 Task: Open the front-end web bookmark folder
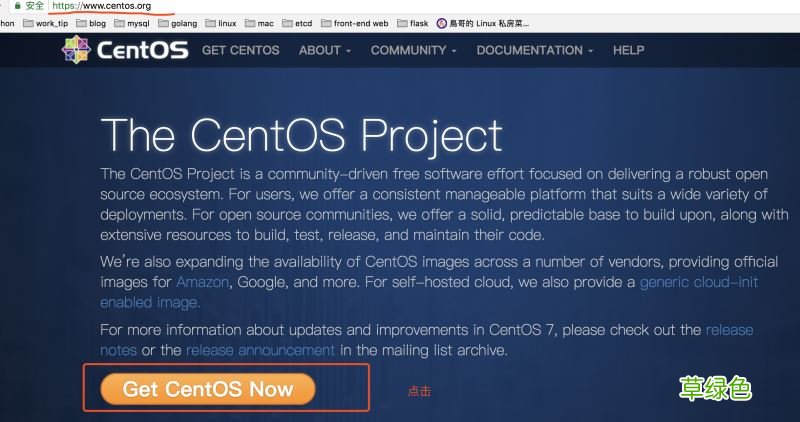coord(355,23)
